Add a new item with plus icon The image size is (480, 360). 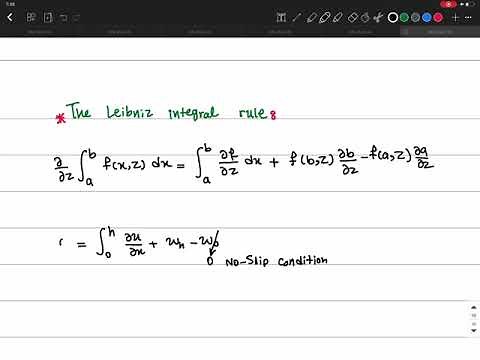tap(456, 18)
